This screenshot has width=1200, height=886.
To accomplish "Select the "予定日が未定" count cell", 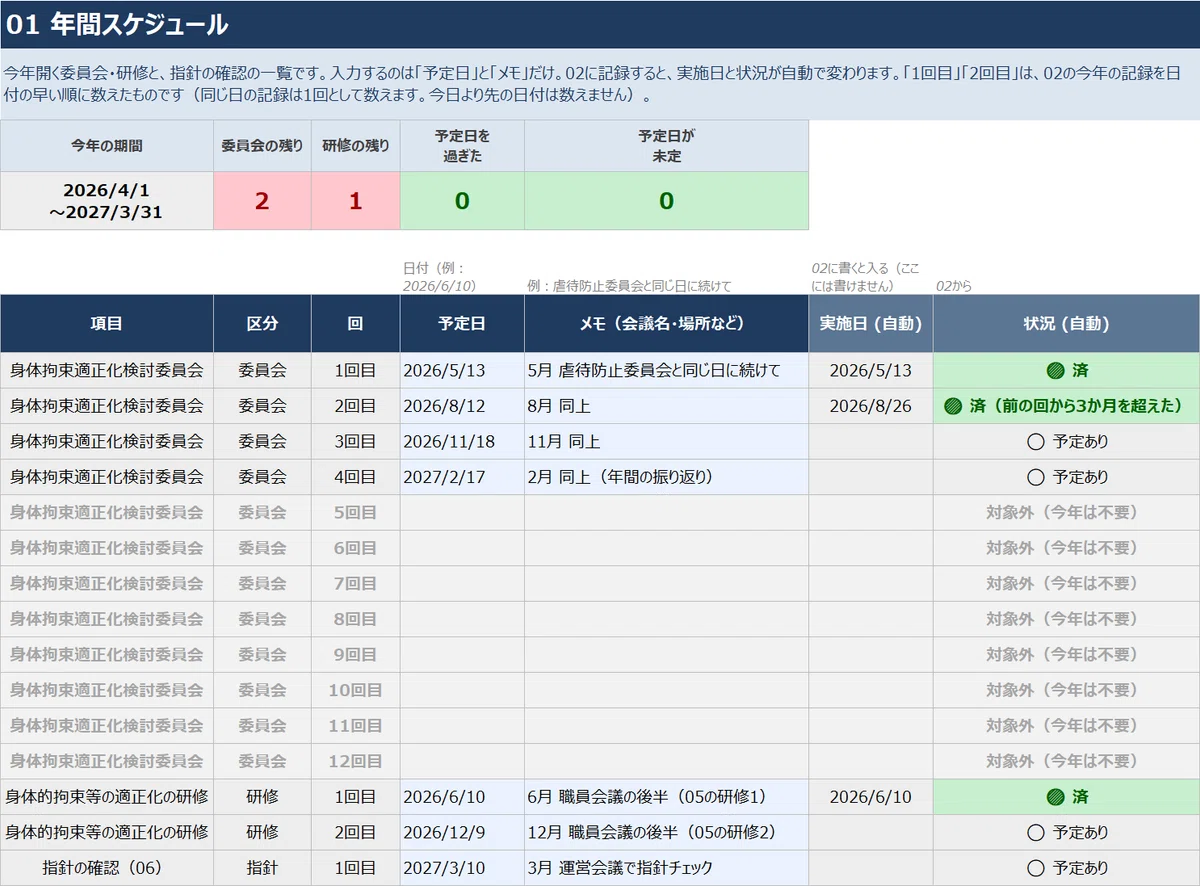I will 666,201.
